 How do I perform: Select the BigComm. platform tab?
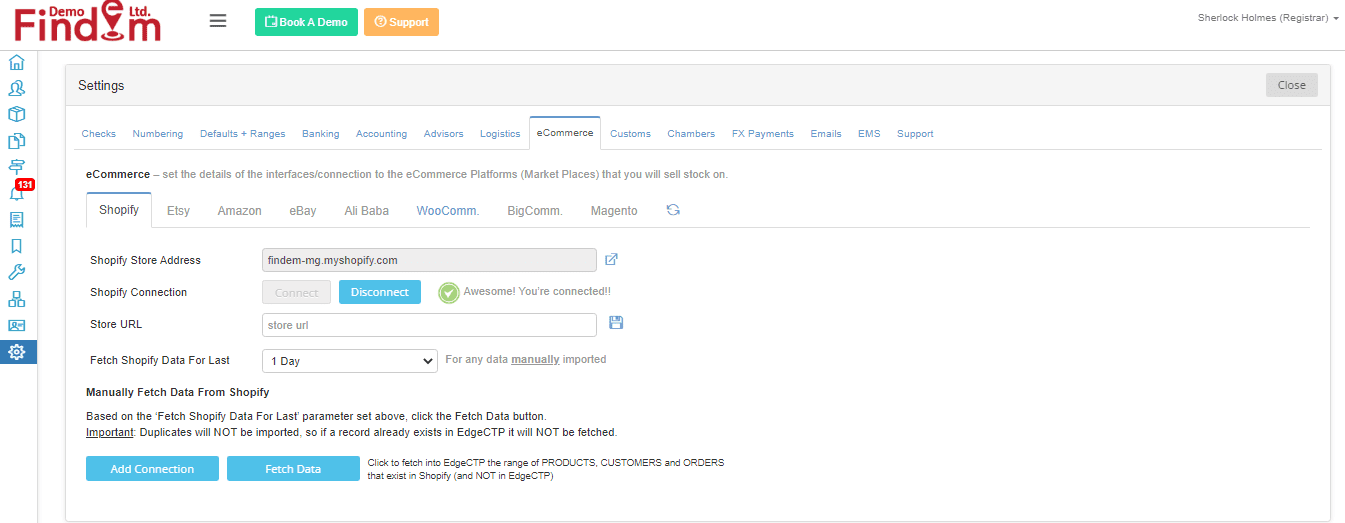pyautogui.click(x=535, y=211)
